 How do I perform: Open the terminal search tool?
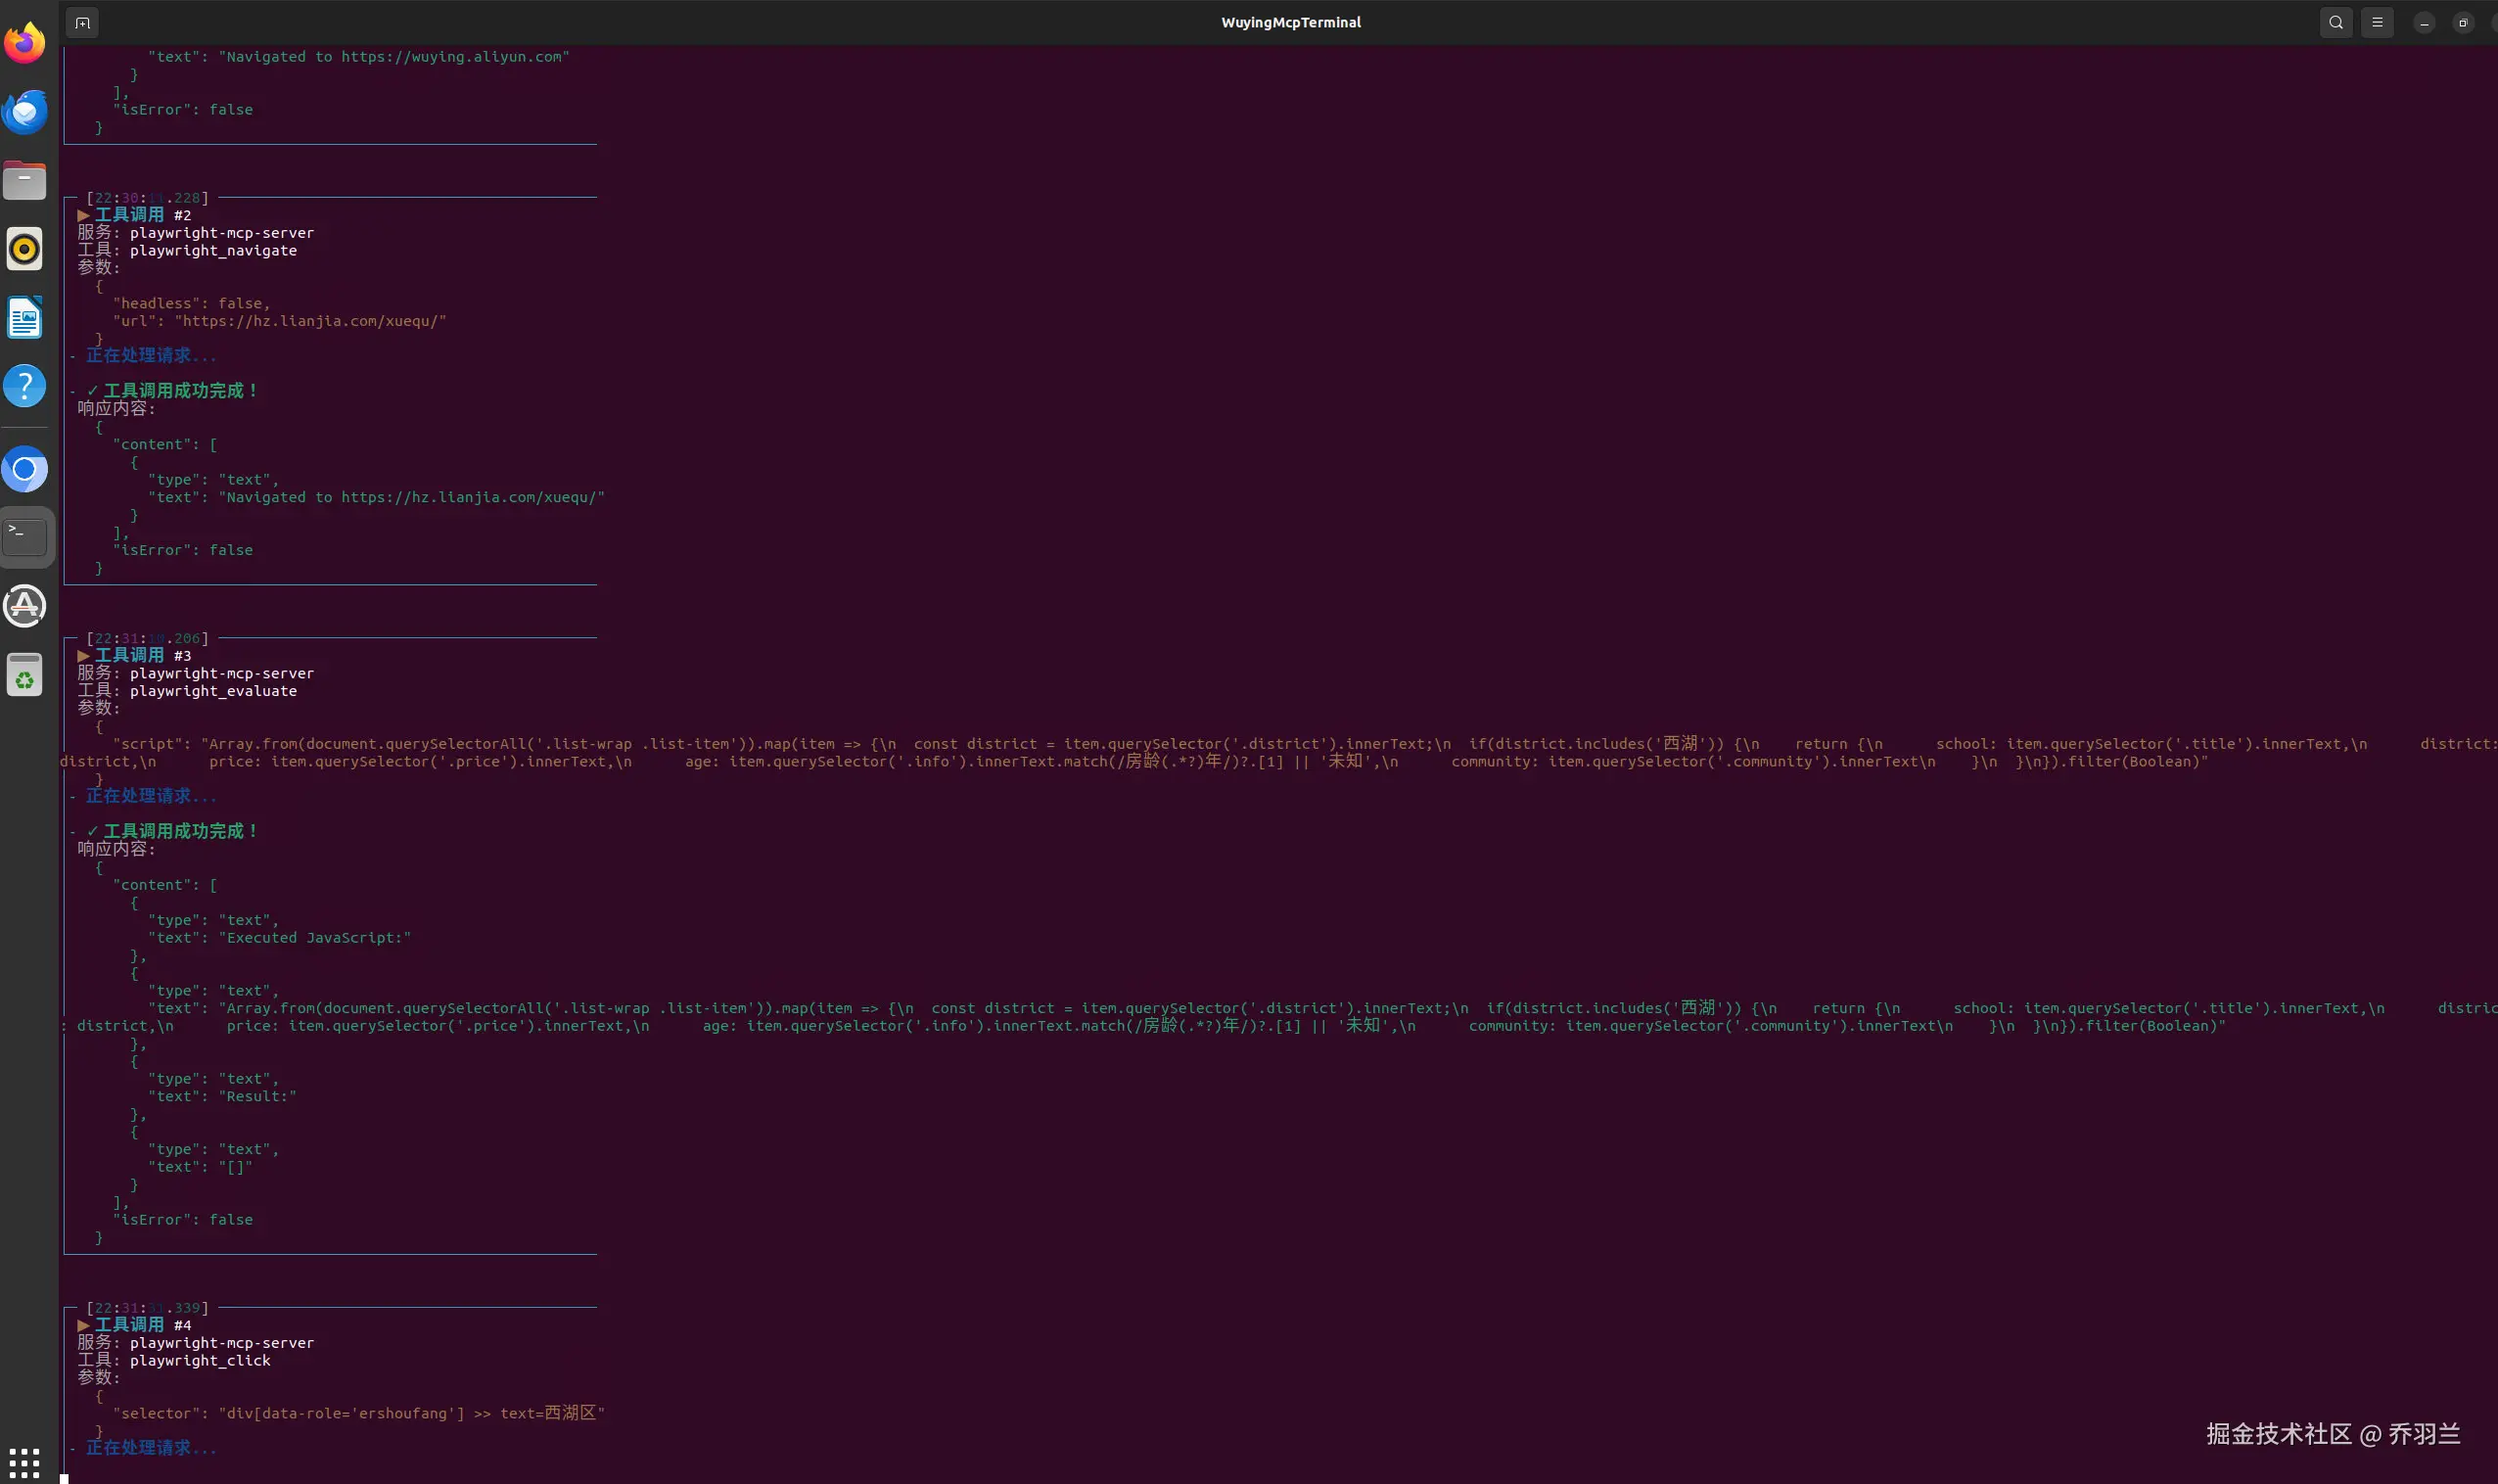tap(2336, 22)
